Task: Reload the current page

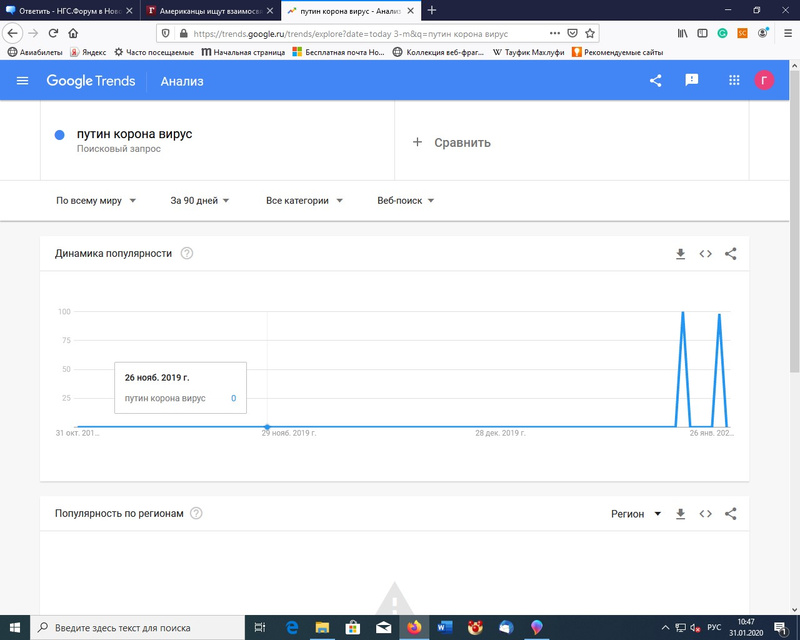Action: 53,34
